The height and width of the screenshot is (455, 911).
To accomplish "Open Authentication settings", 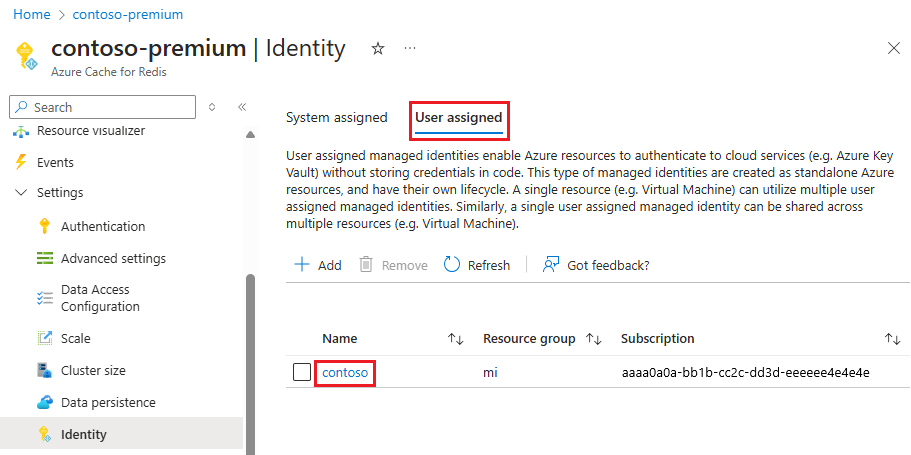I will pyautogui.click(x=103, y=227).
